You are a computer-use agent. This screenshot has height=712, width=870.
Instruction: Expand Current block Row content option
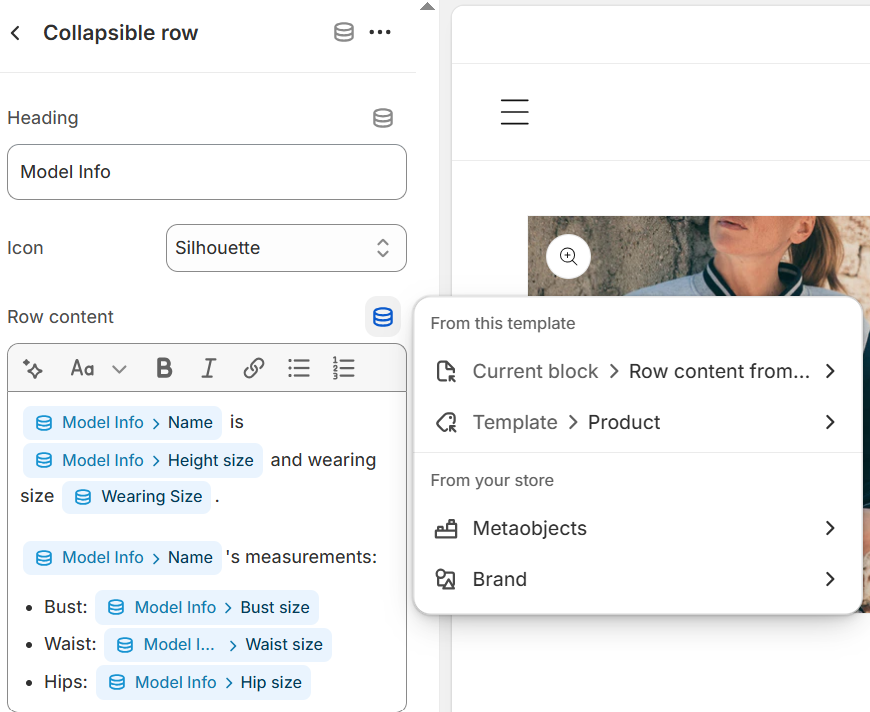coord(637,371)
